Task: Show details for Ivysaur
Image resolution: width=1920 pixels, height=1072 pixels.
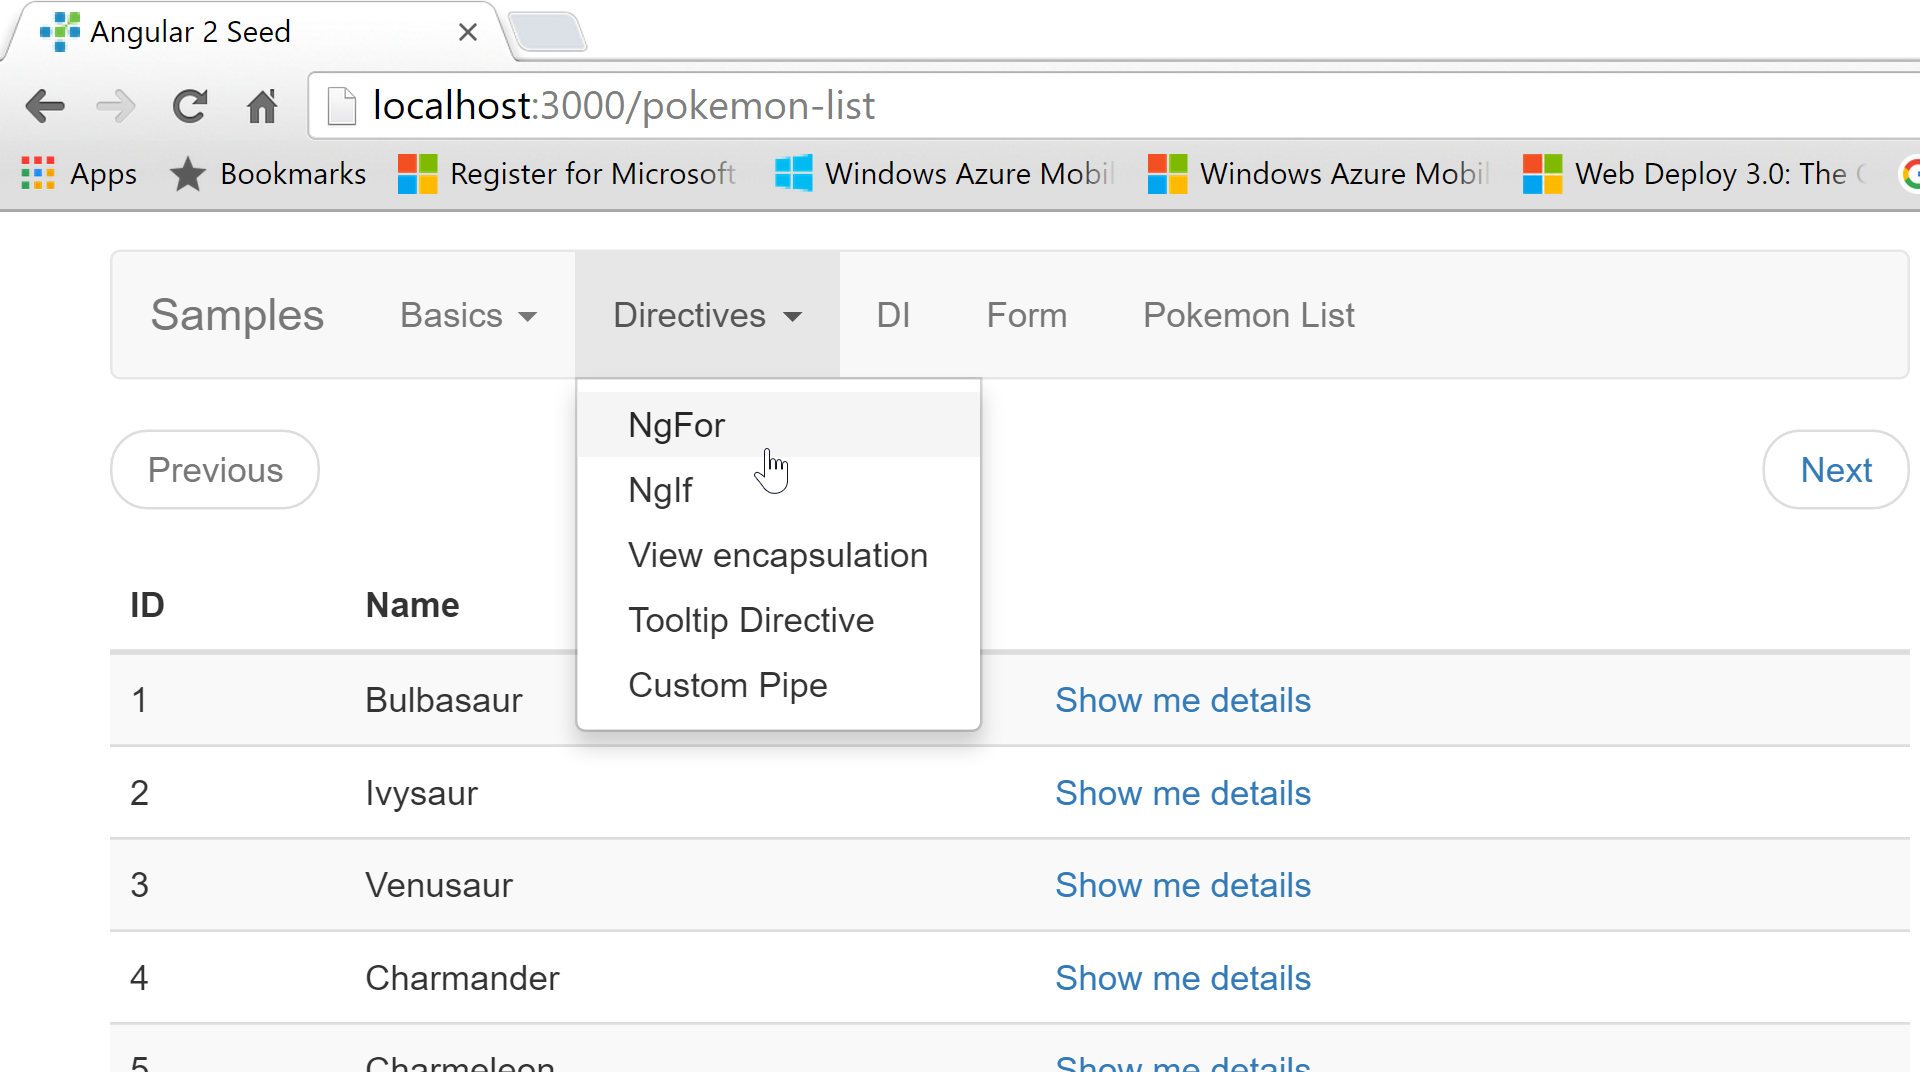Action: 1183,793
